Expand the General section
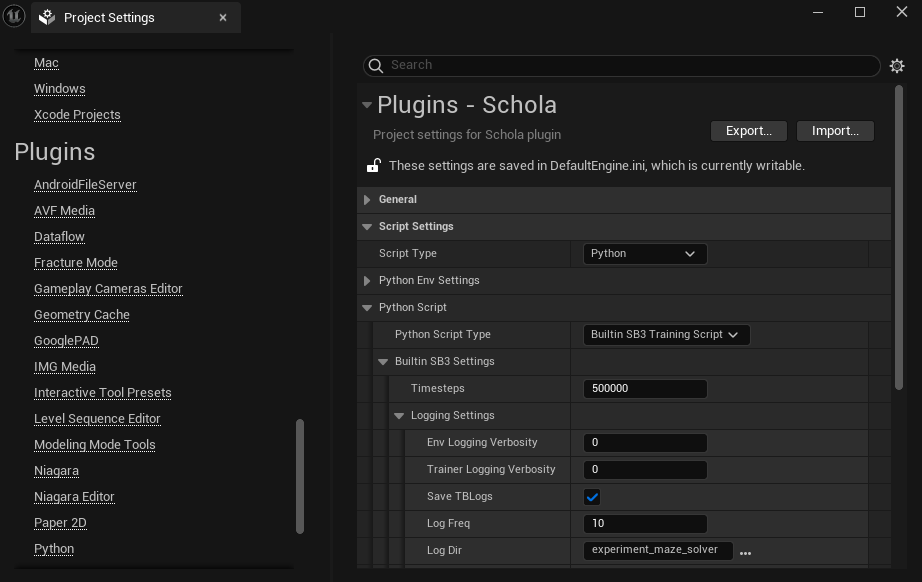The height and width of the screenshot is (582, 922). pos(367,200)
